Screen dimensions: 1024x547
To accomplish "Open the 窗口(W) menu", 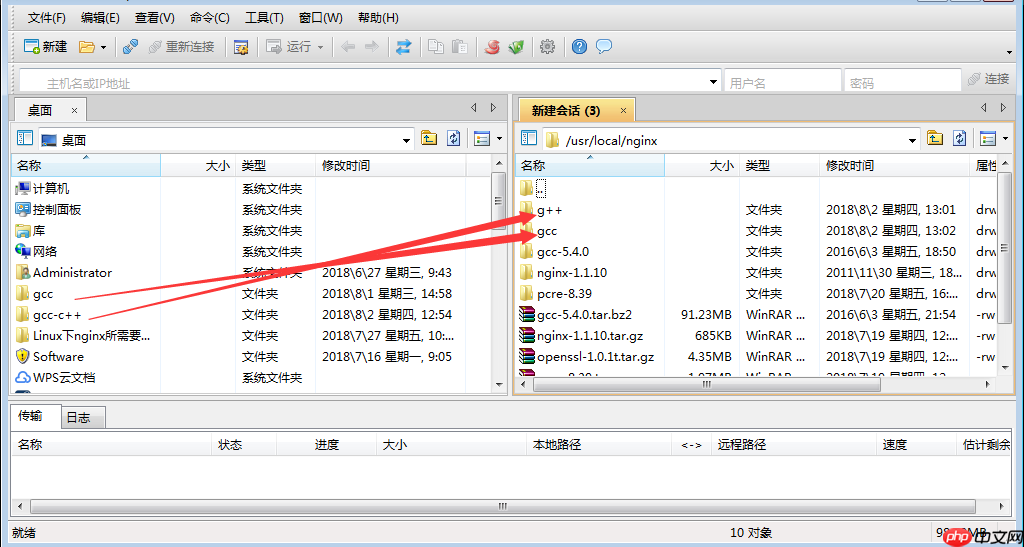I will [320, 18].
